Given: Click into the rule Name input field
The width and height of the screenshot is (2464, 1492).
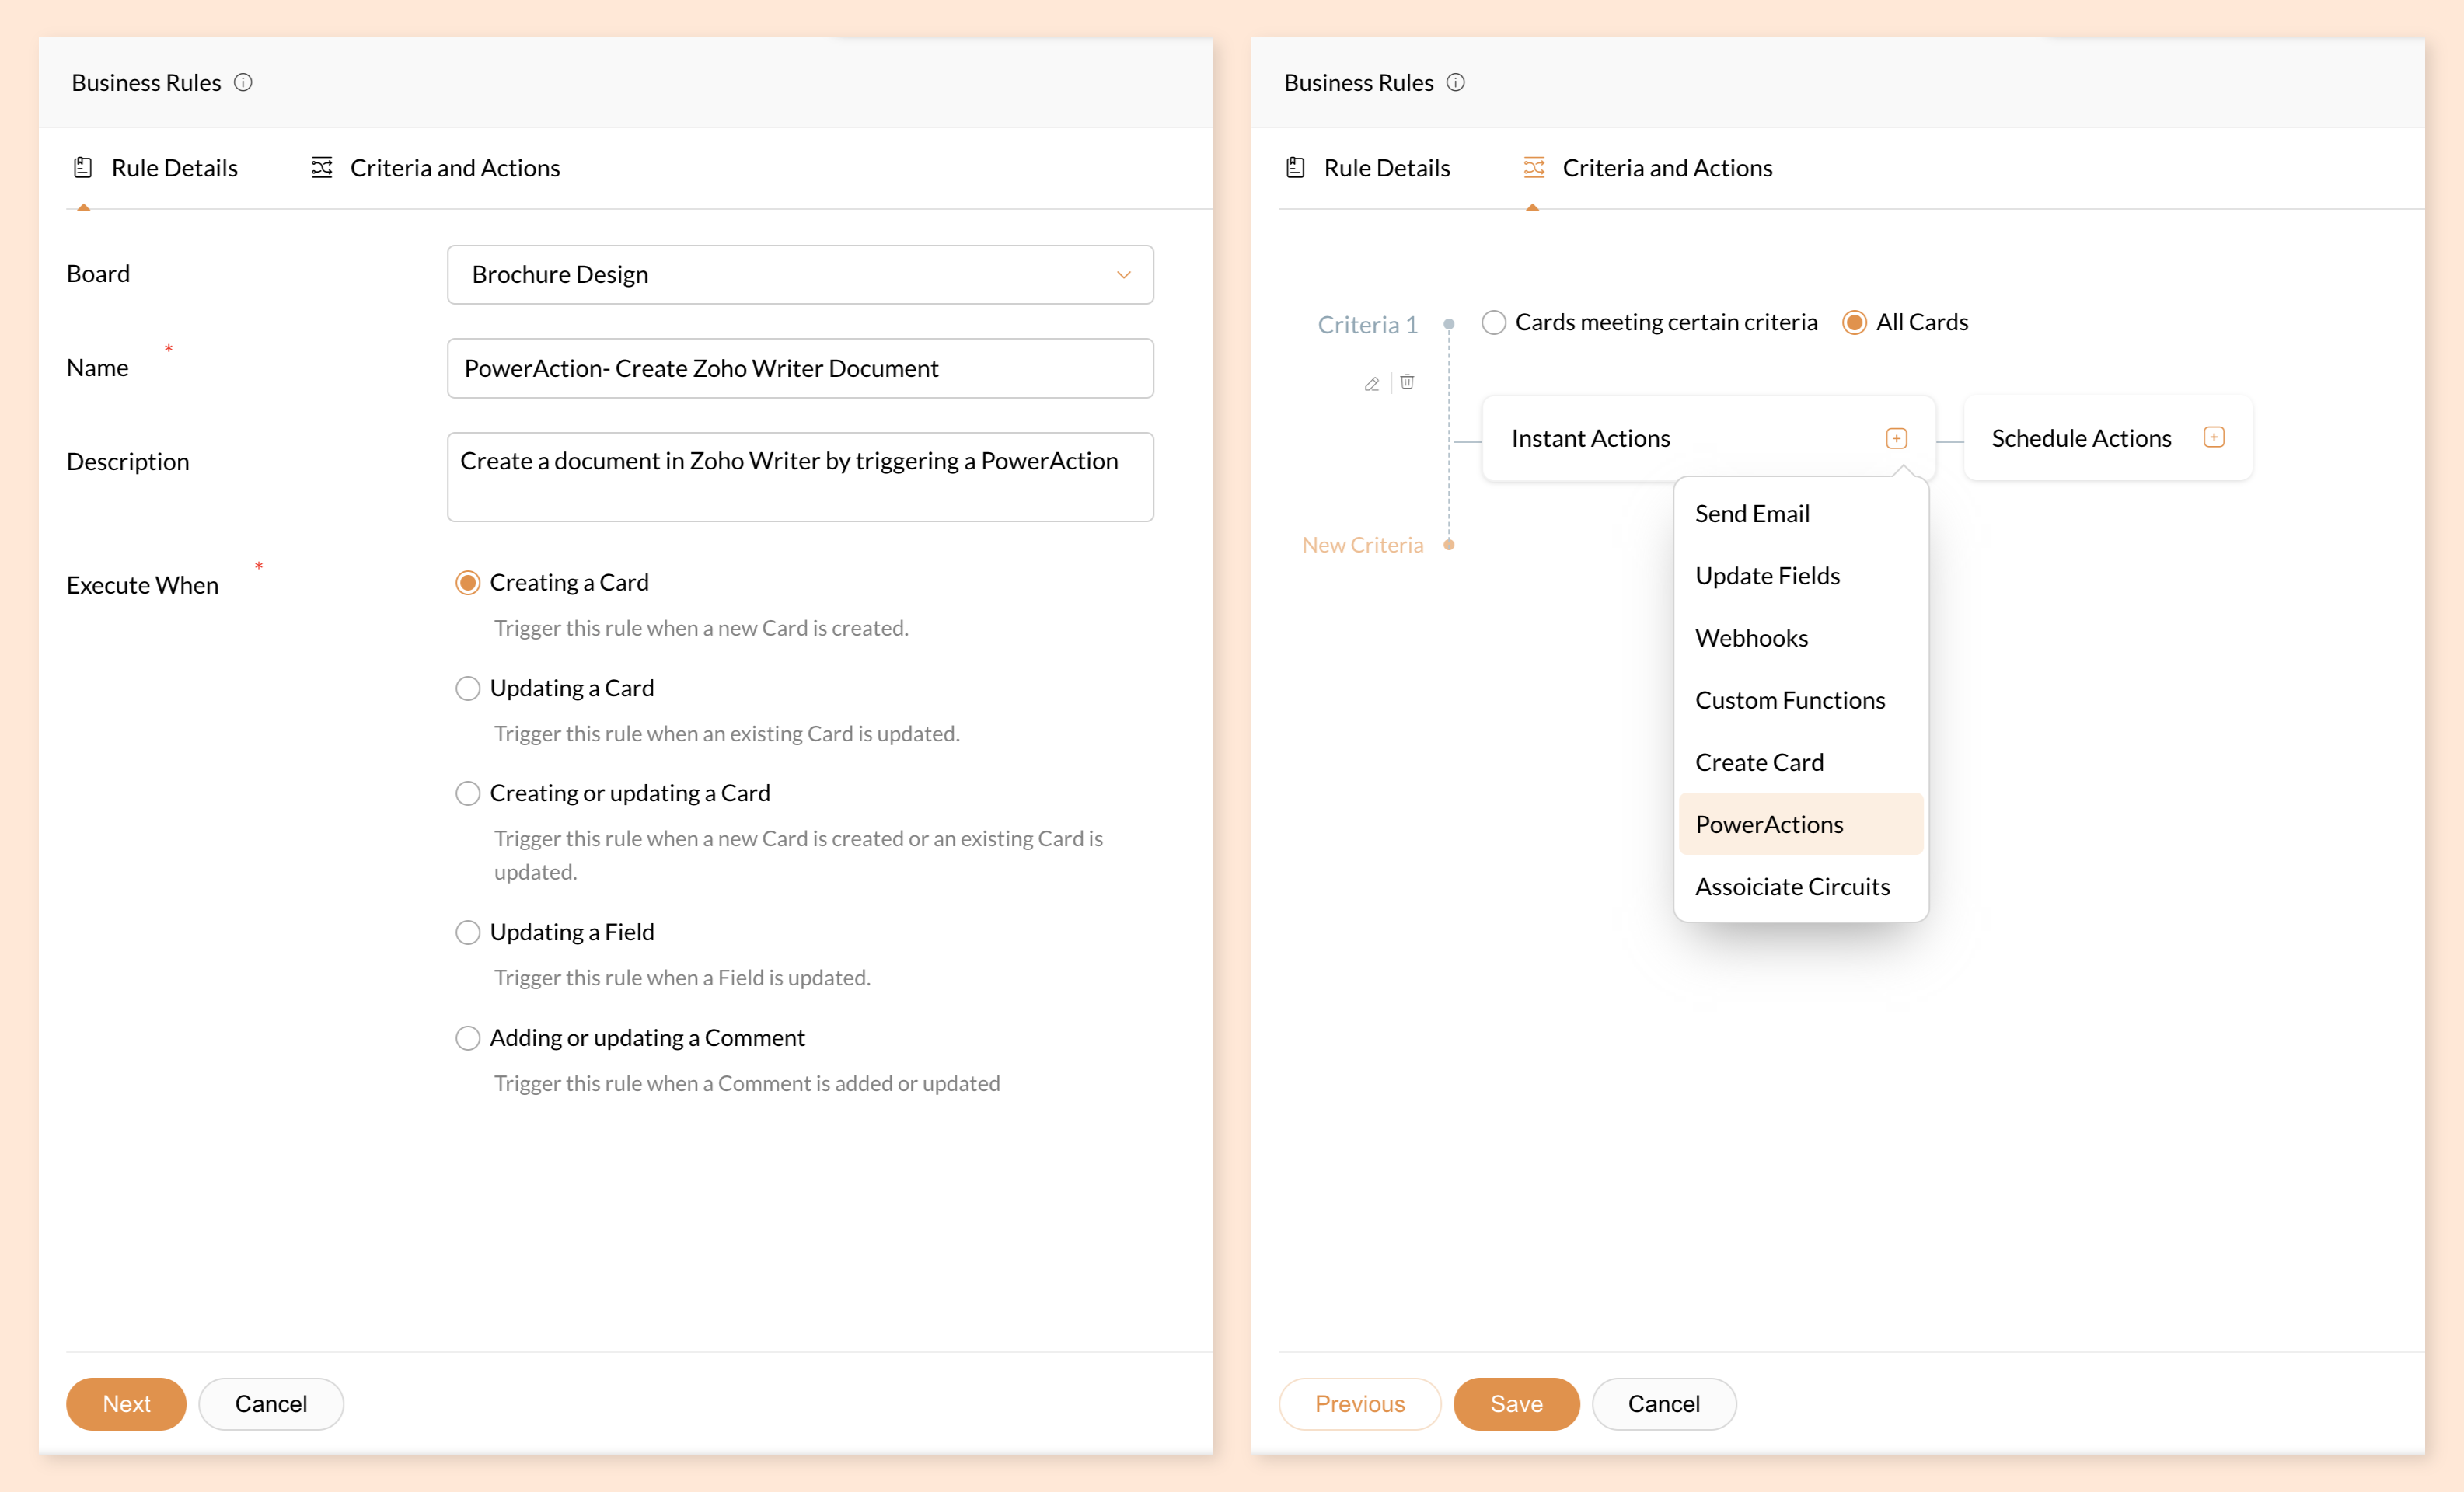Looking at the screenshot, I should (x=800, y=368).
